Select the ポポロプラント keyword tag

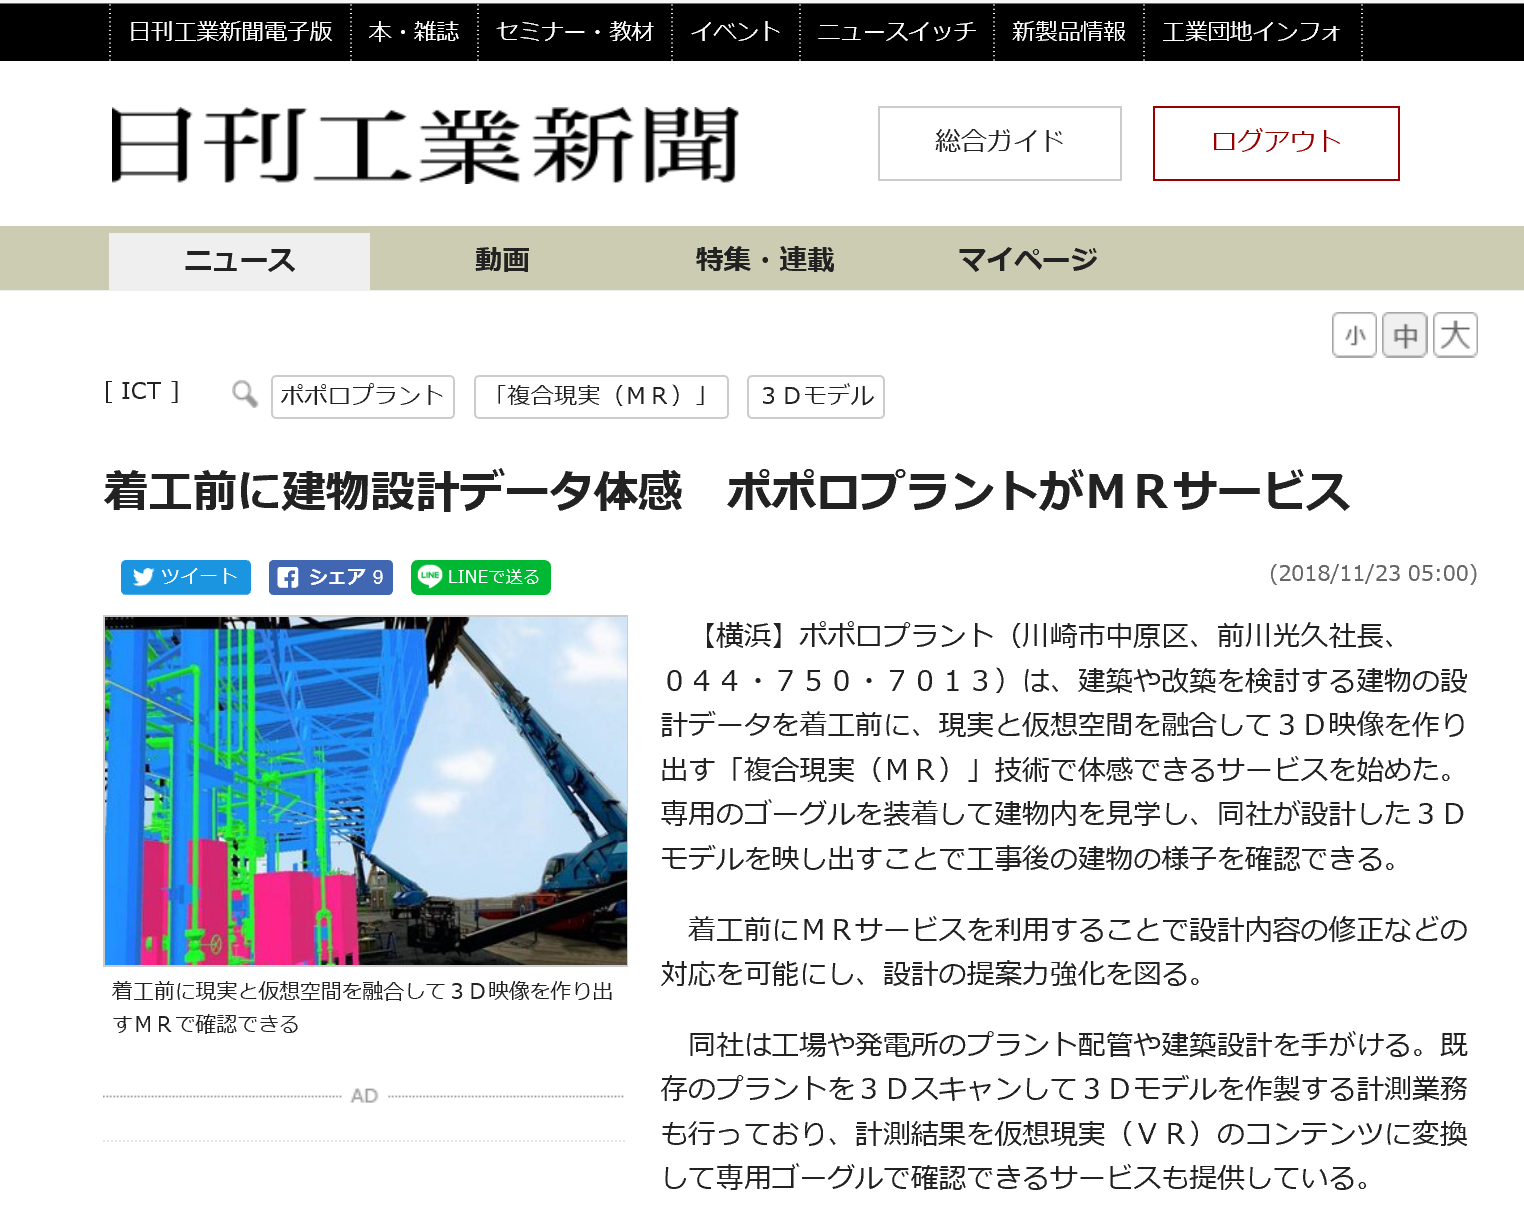click(x=363, y=396)
